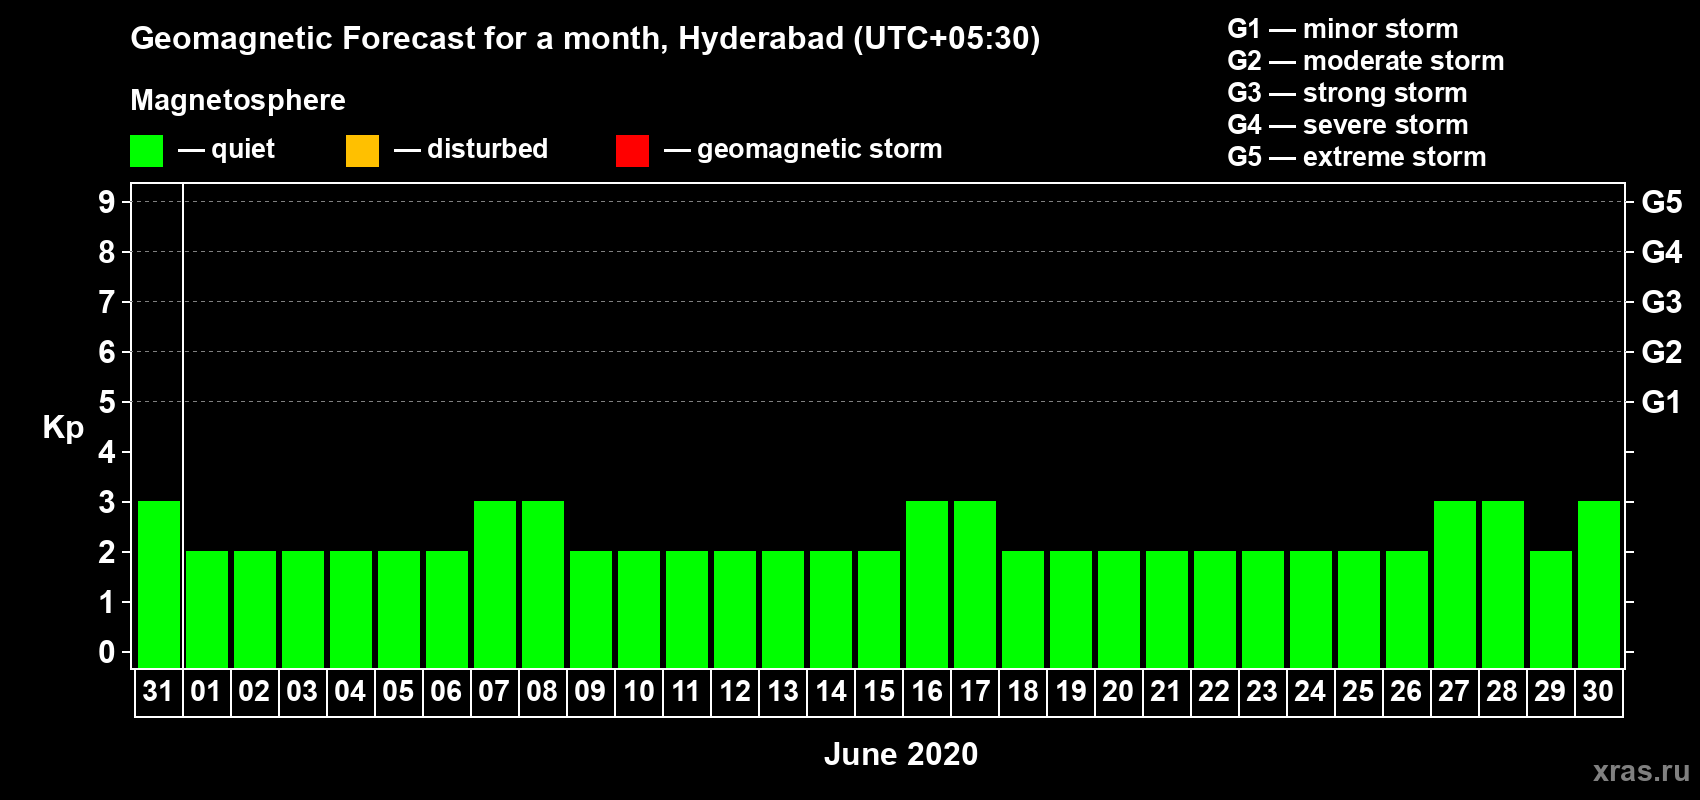
Task: Click date label 14 on the axis
Action: pyautogui.click(x=830, y=691)
